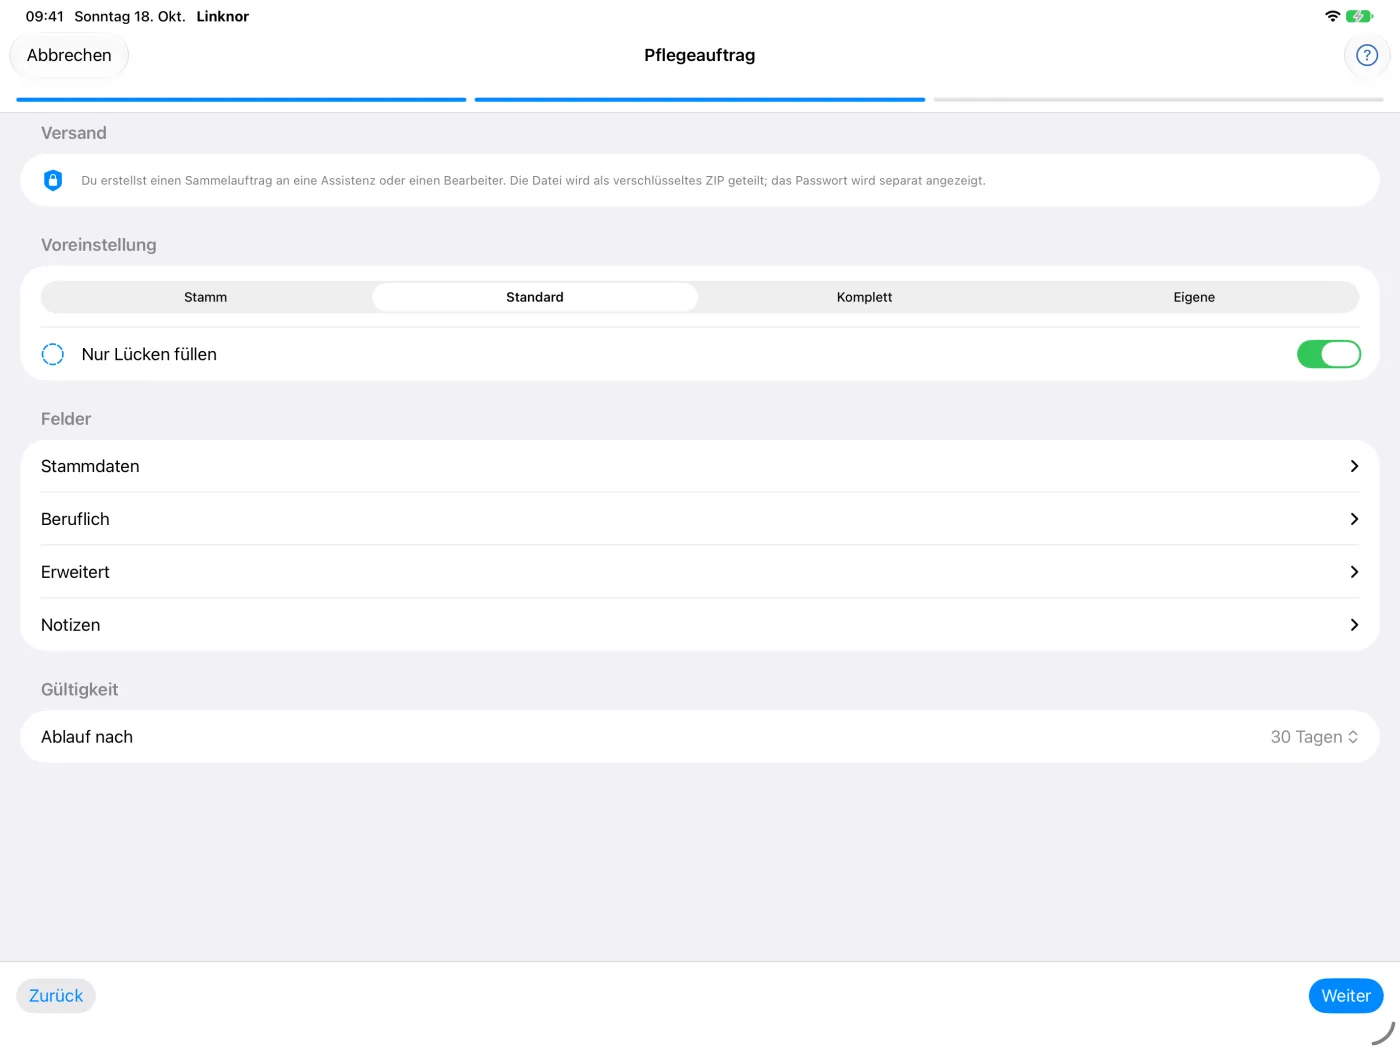The image size is (1400, 1050).
Task: Choose the Standard preset tab
Action: (535, 297)
